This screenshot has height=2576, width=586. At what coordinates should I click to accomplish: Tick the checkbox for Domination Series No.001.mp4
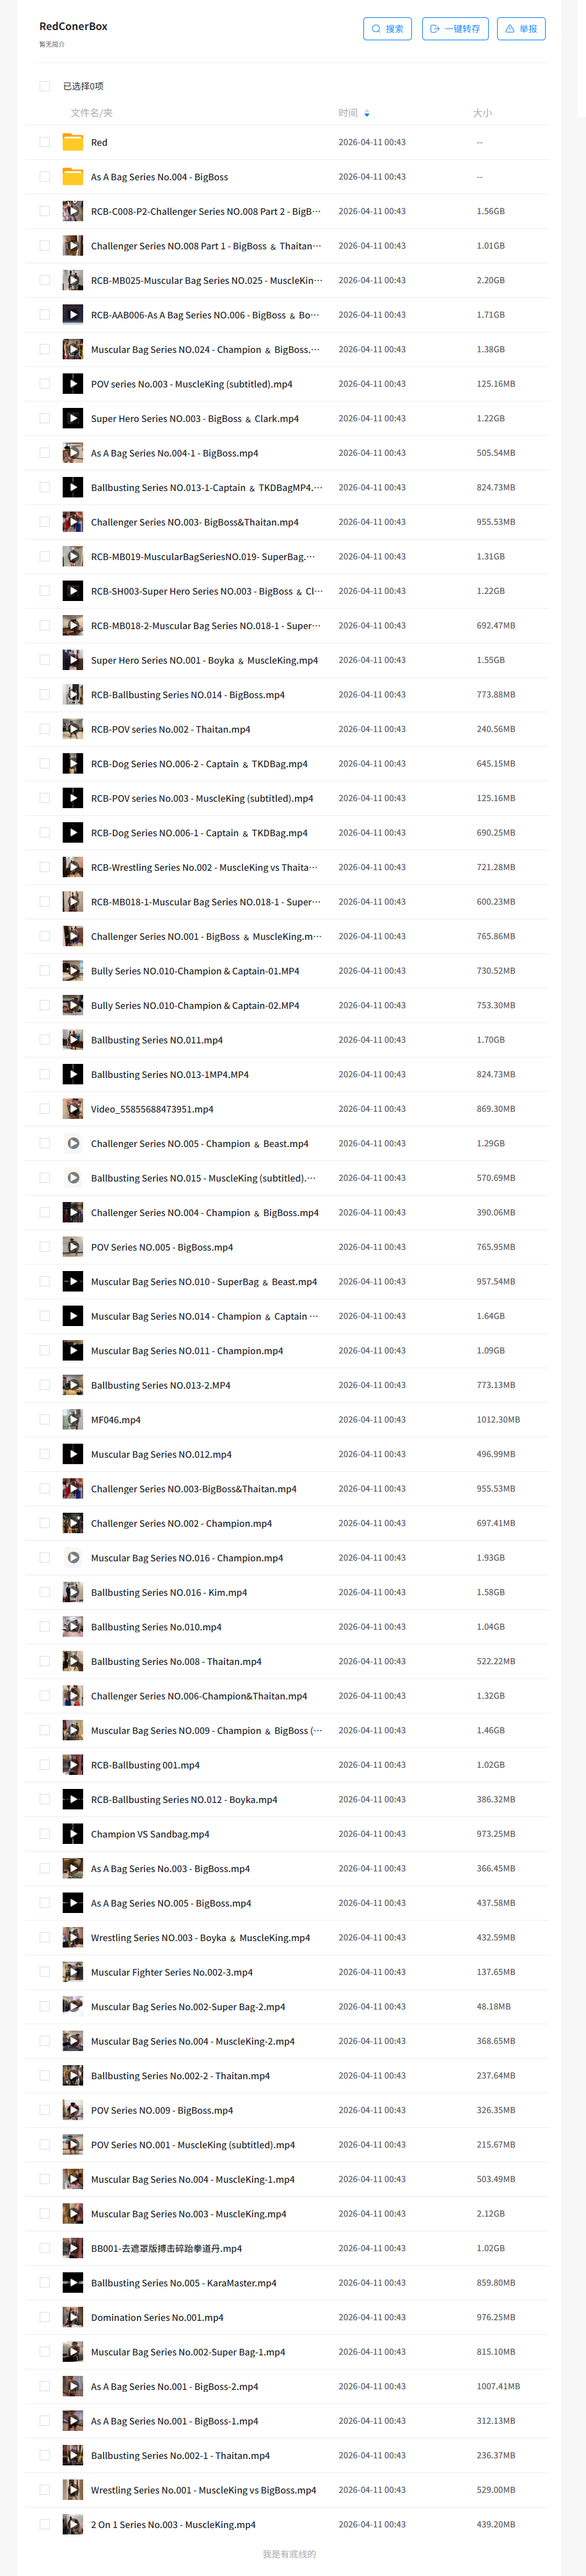tap(45, 2317)
